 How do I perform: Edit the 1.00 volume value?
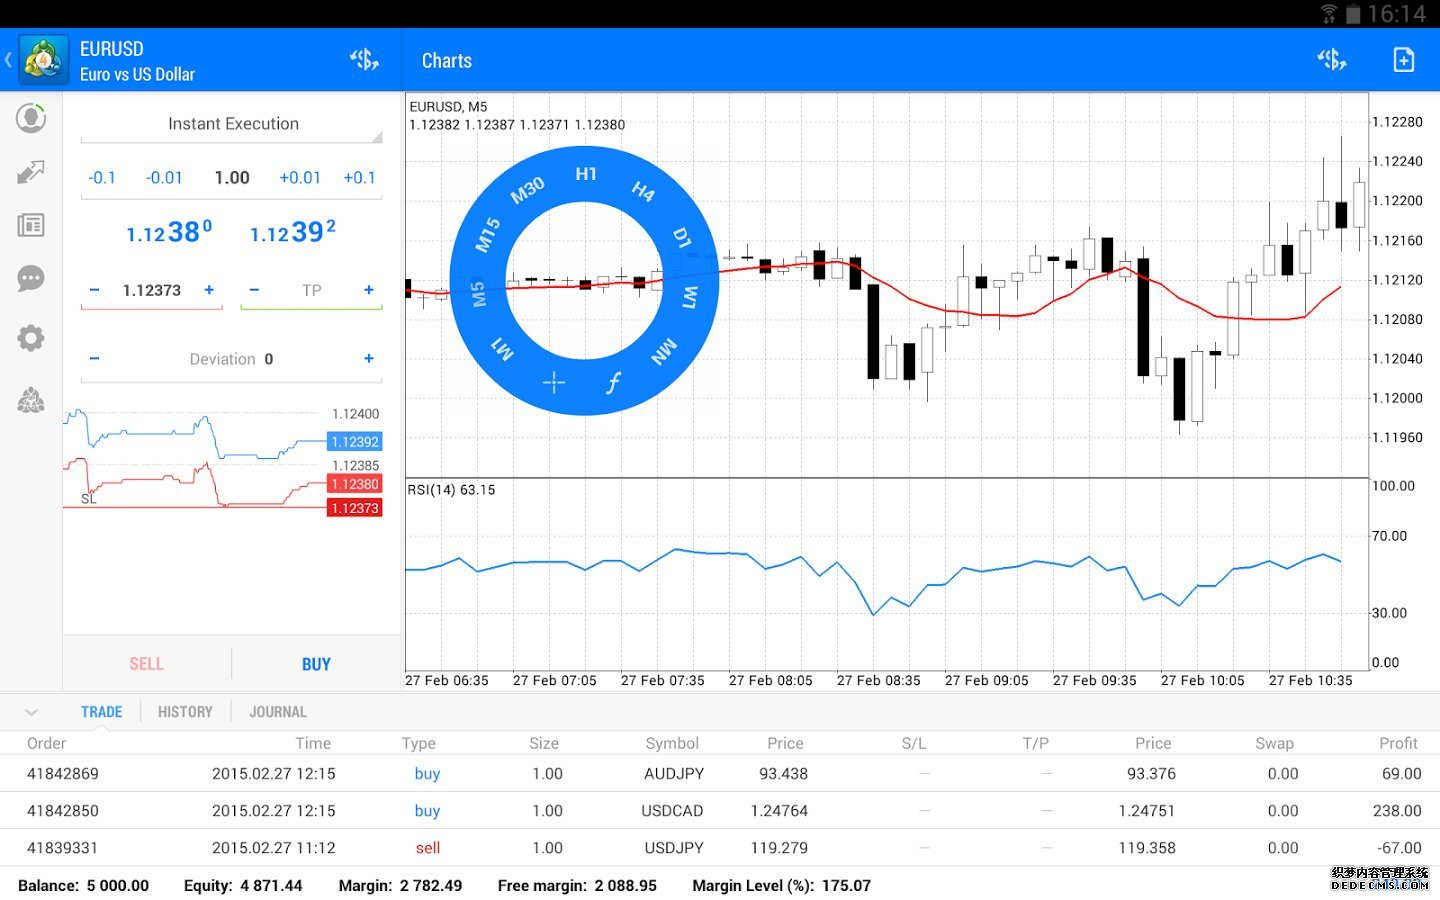232,178
